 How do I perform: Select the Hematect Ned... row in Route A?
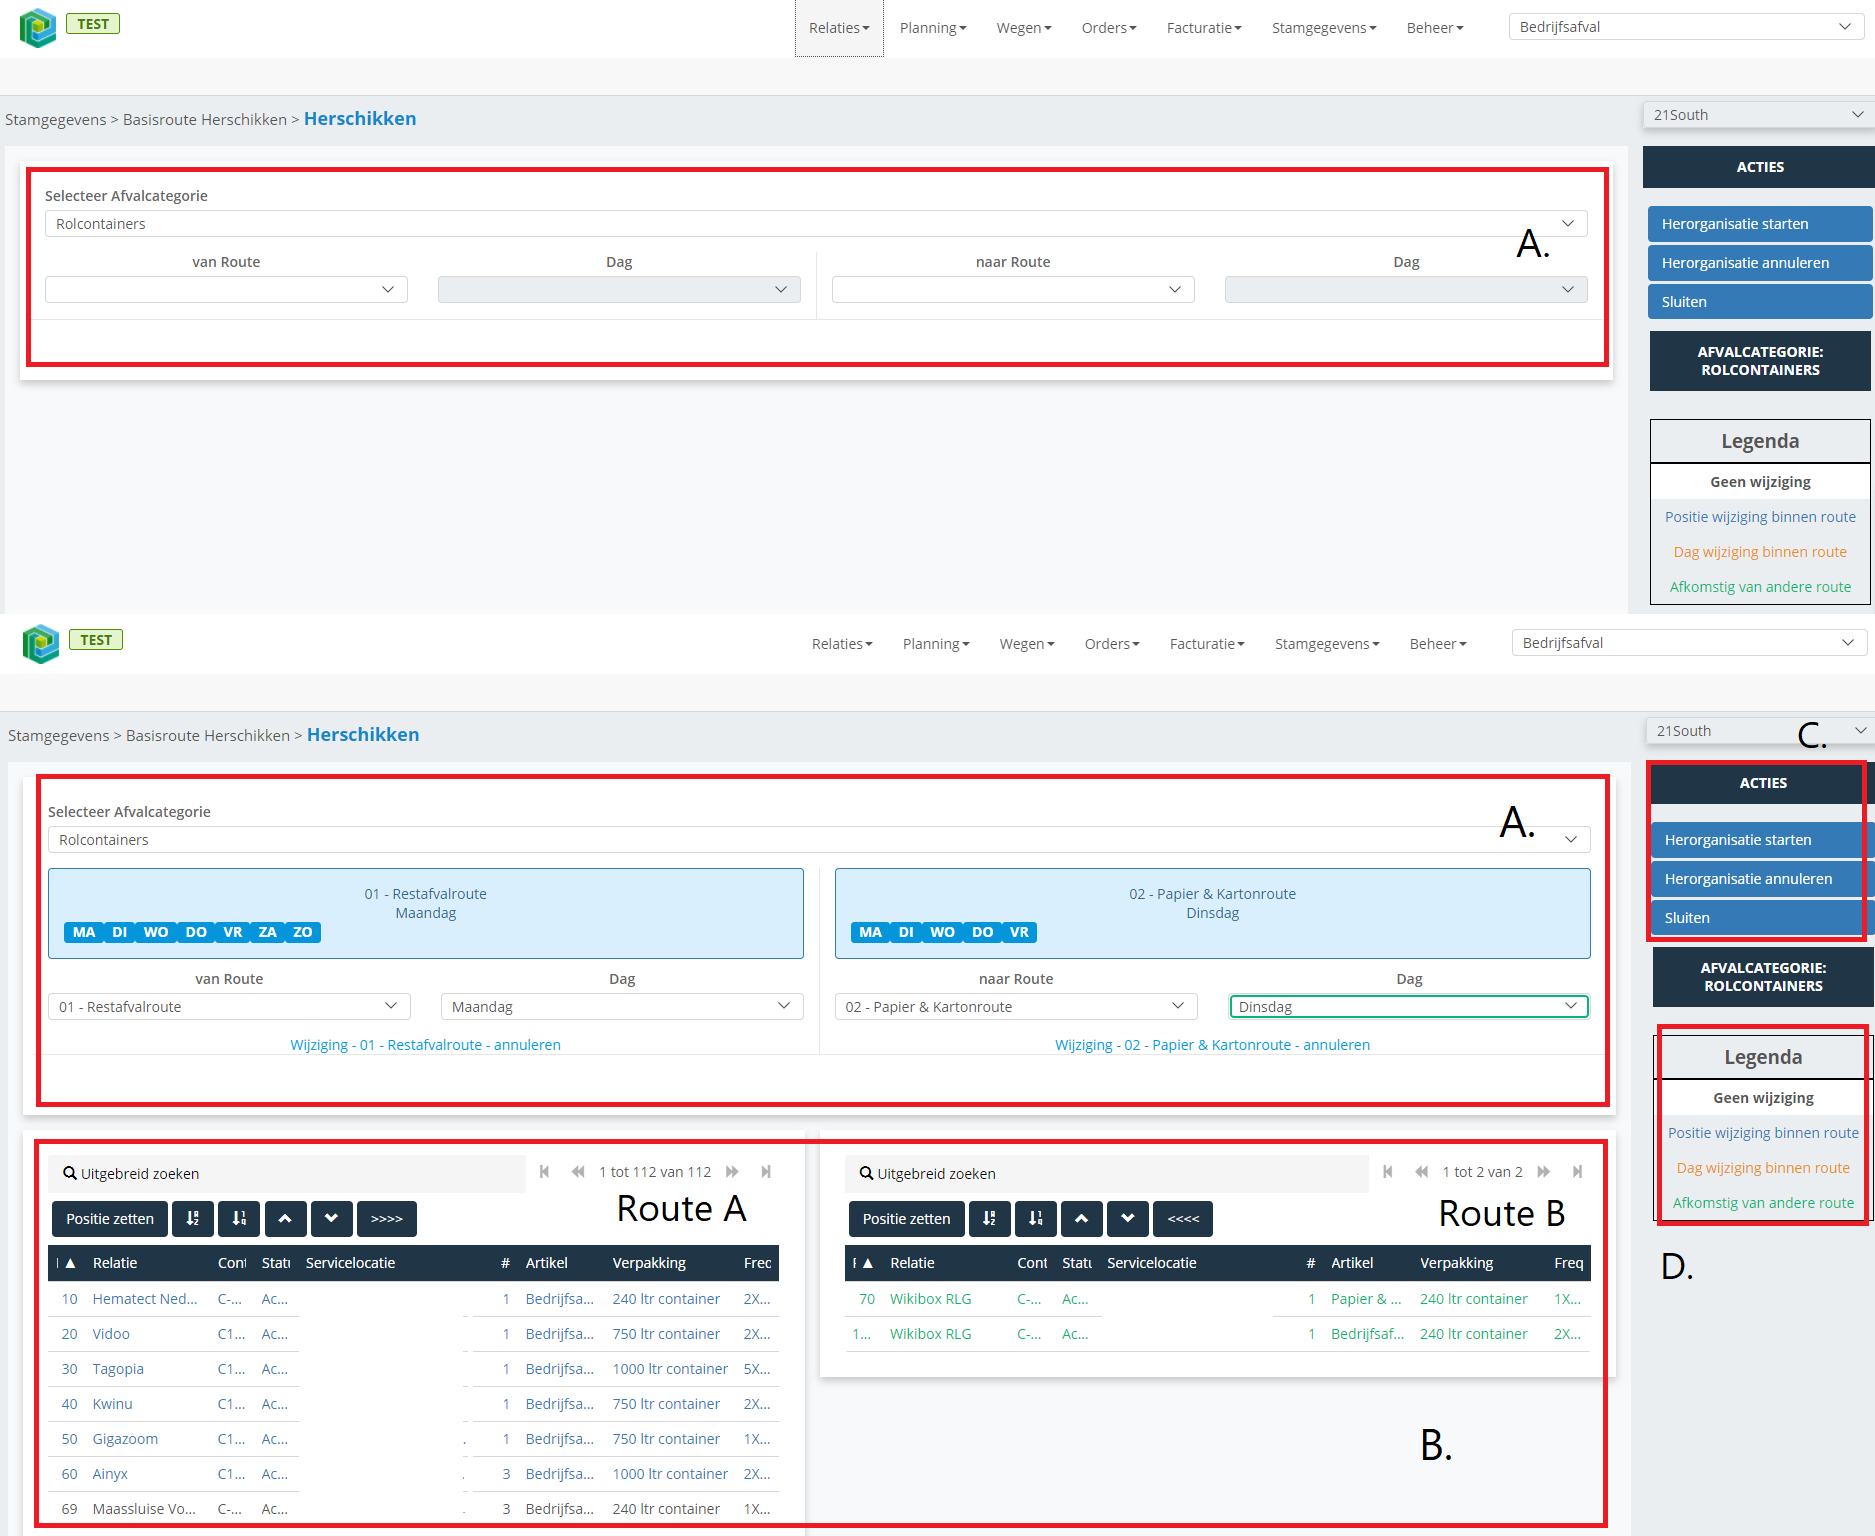pyautogui.click(x=413, y=1299)
